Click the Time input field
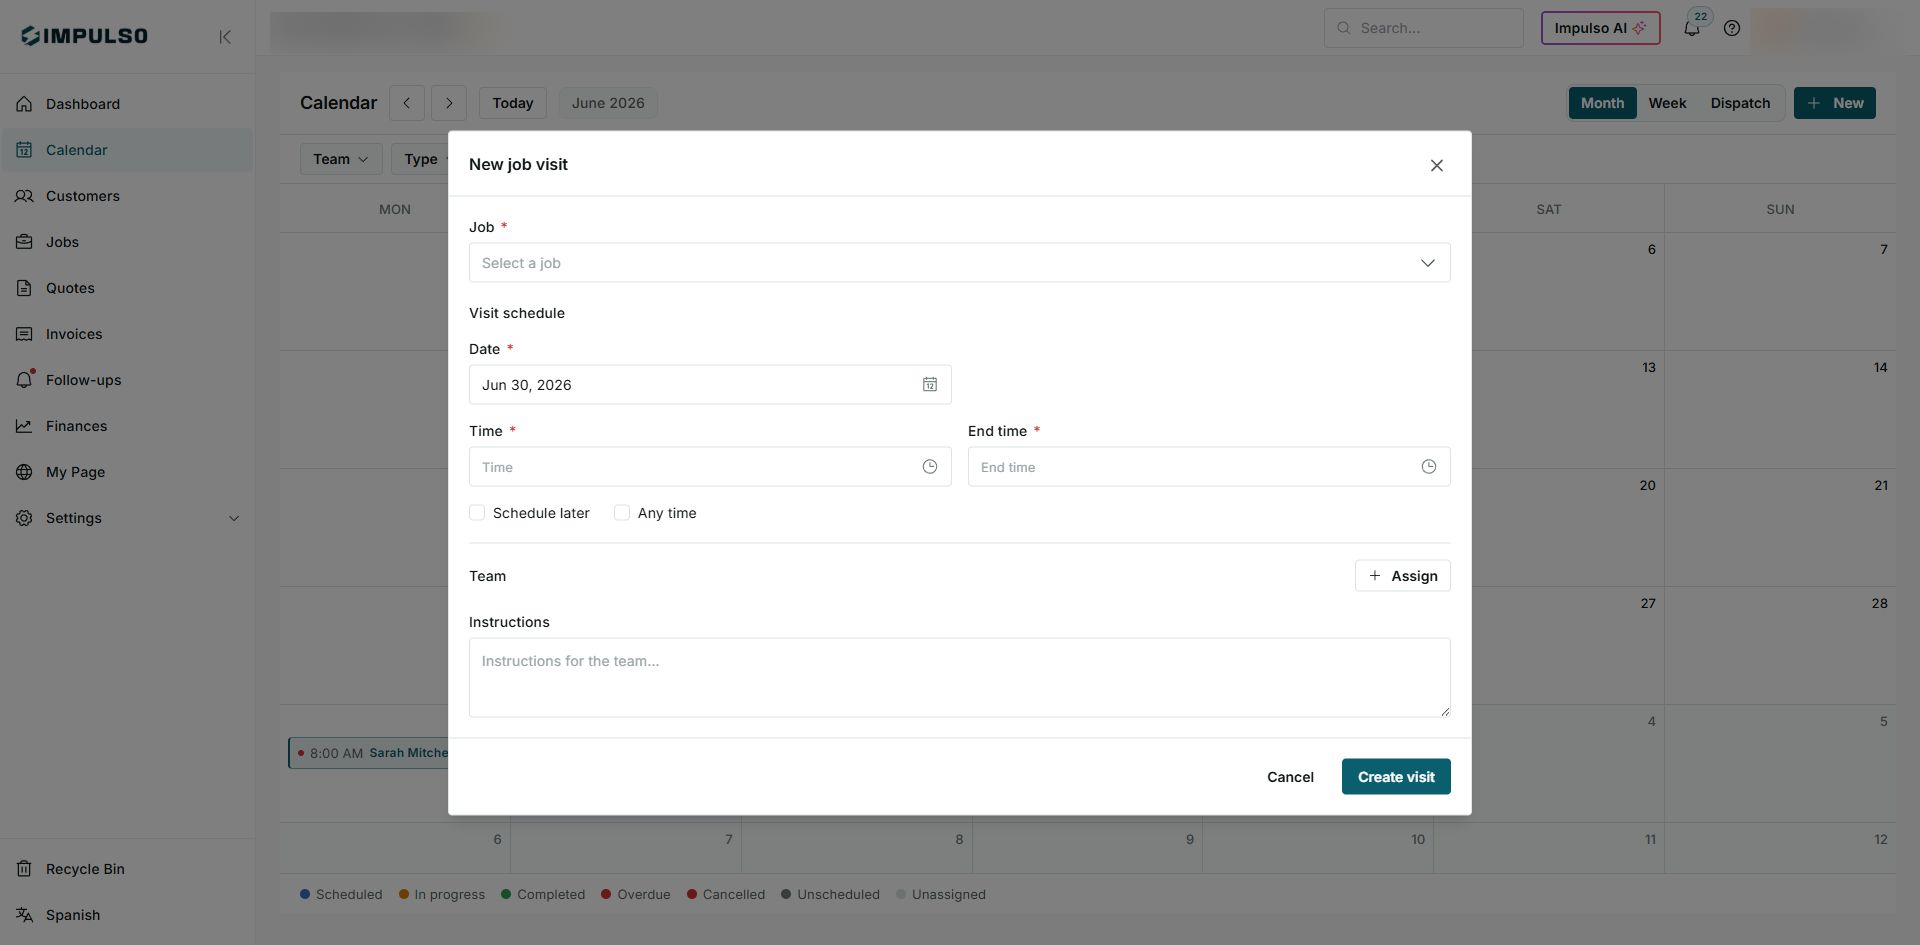The width and height of the screenshot is (1920, 945). [x=710, y=467]
